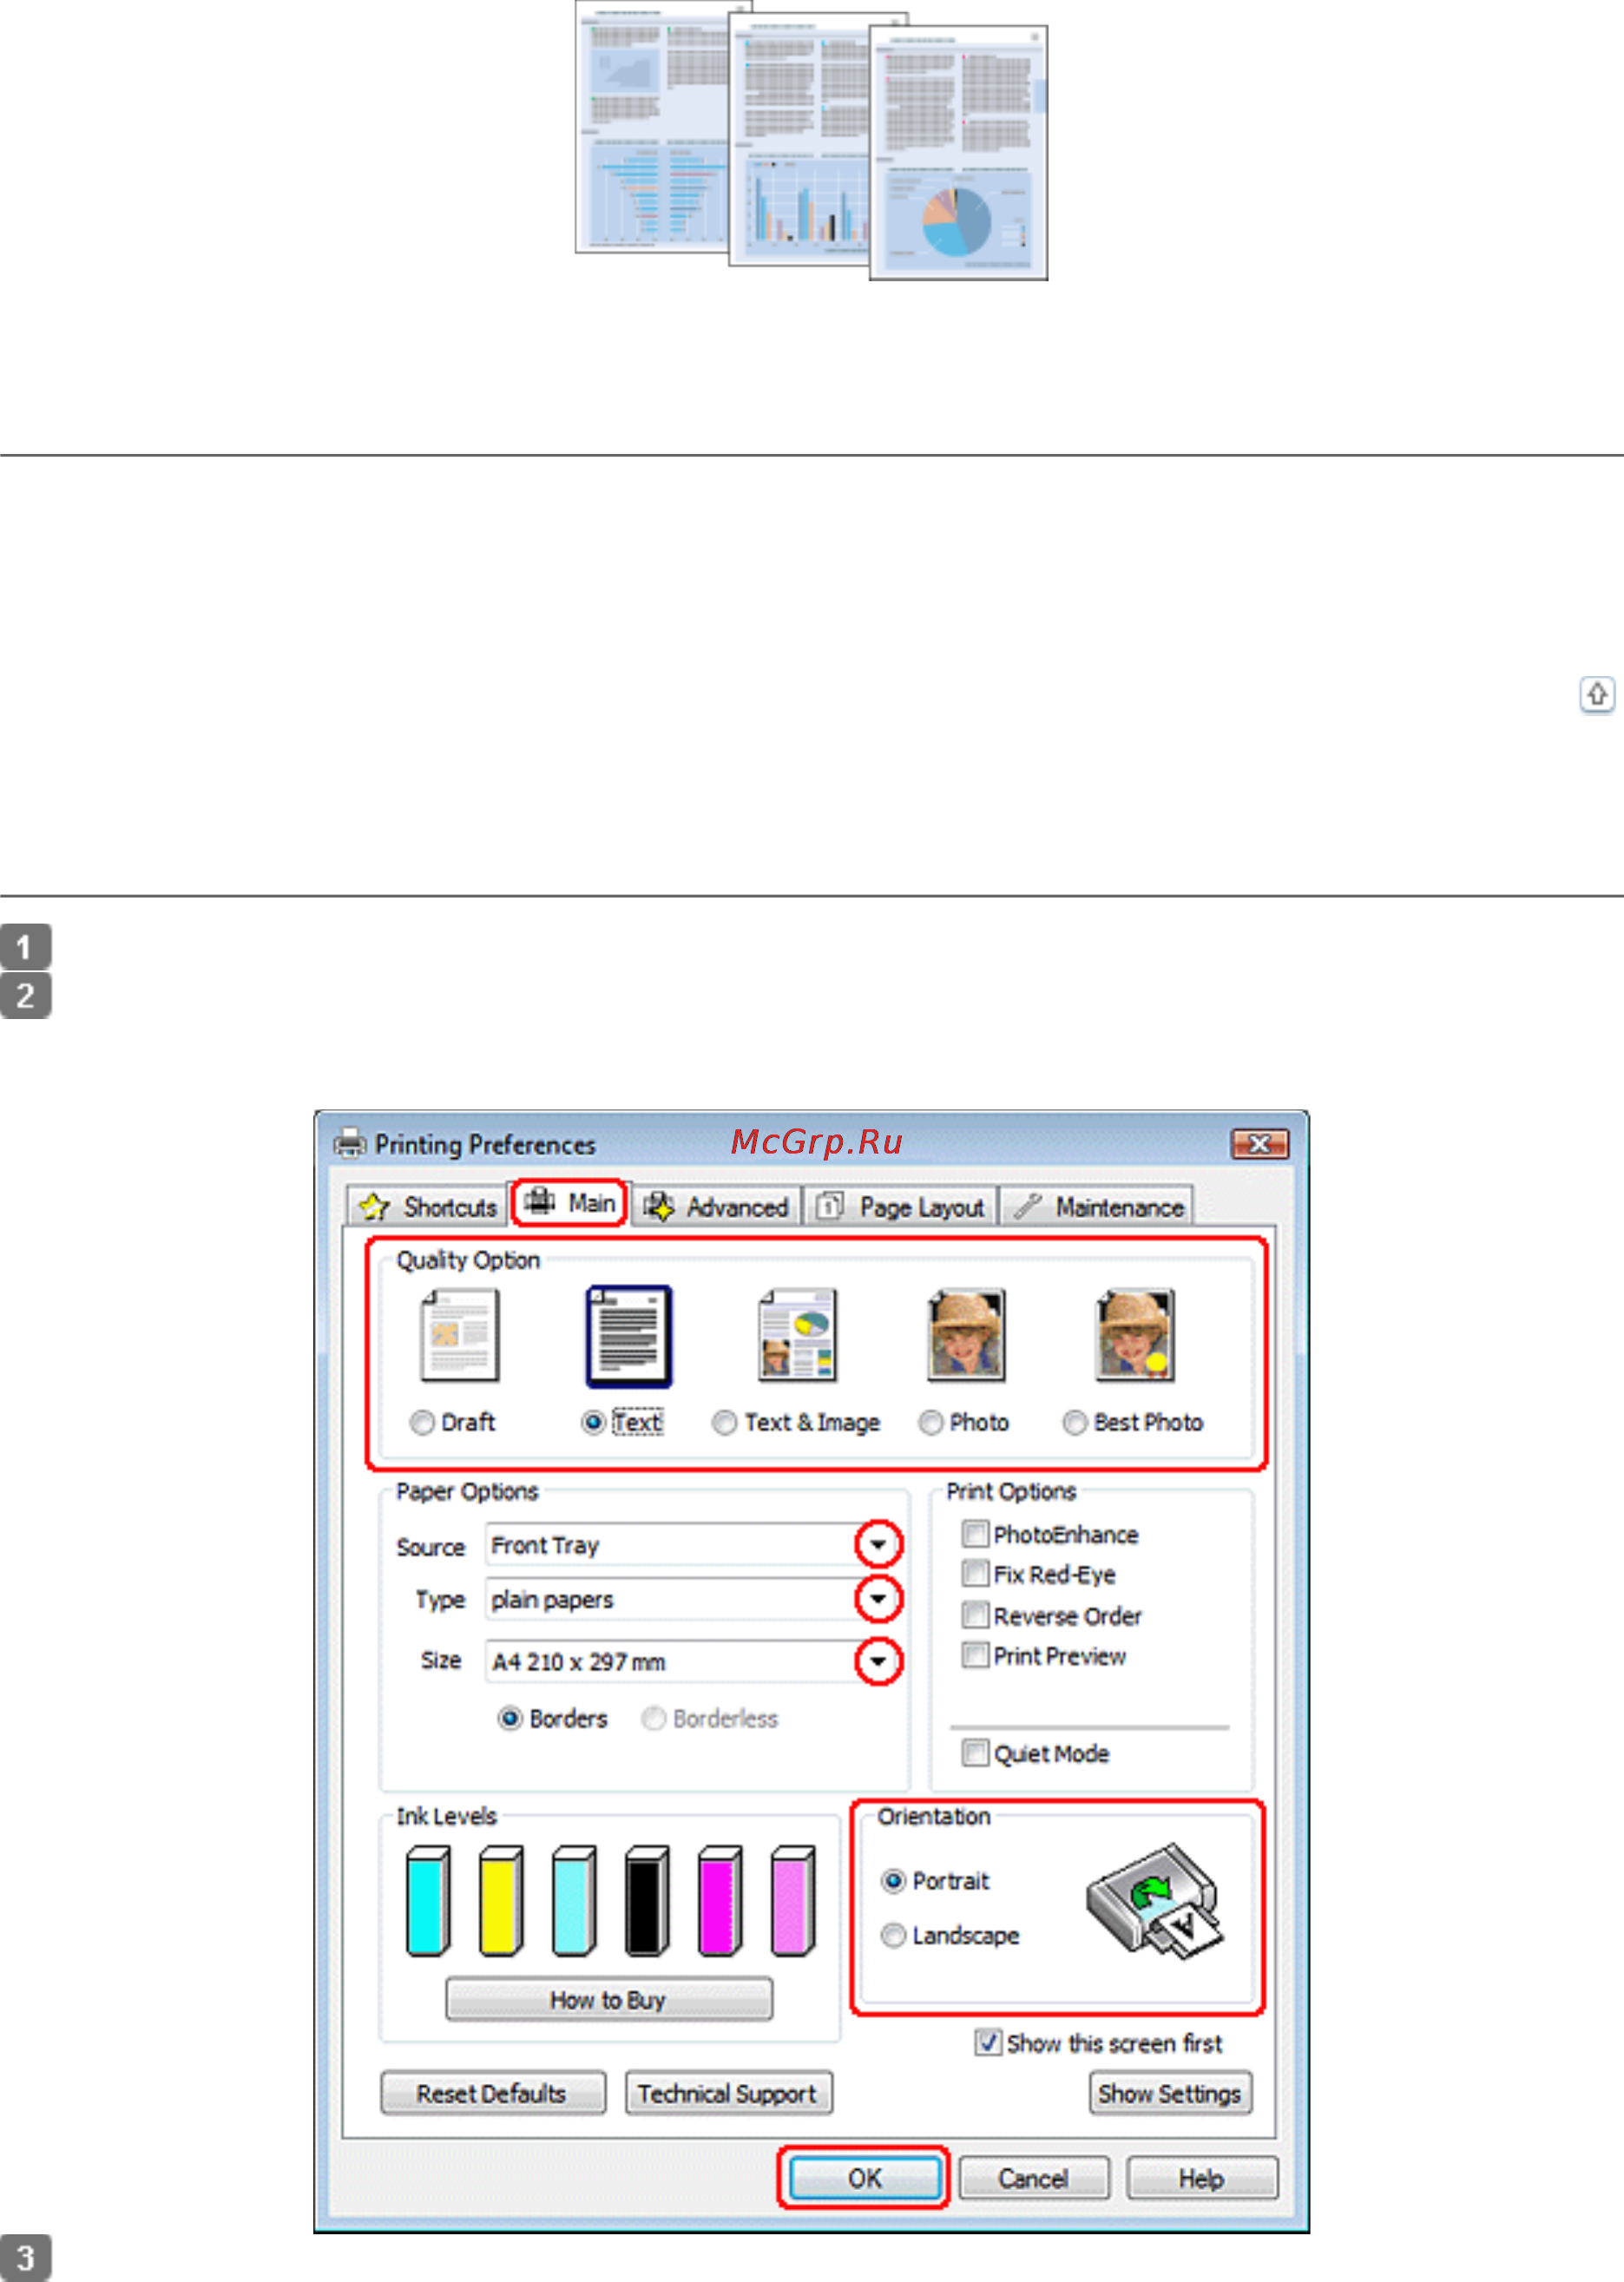Click the How to Buy button
The width and height of the screenshot is (1624, 2282).
[x=608, y=1999]
